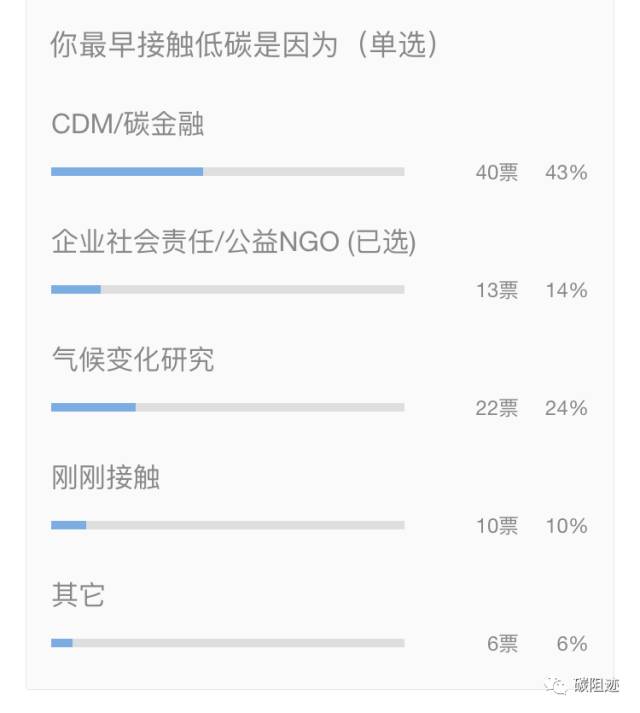Screen dimensions: 640x713
Task: Pick the 刚刚接触 poll option
Action: pos(105,477)
